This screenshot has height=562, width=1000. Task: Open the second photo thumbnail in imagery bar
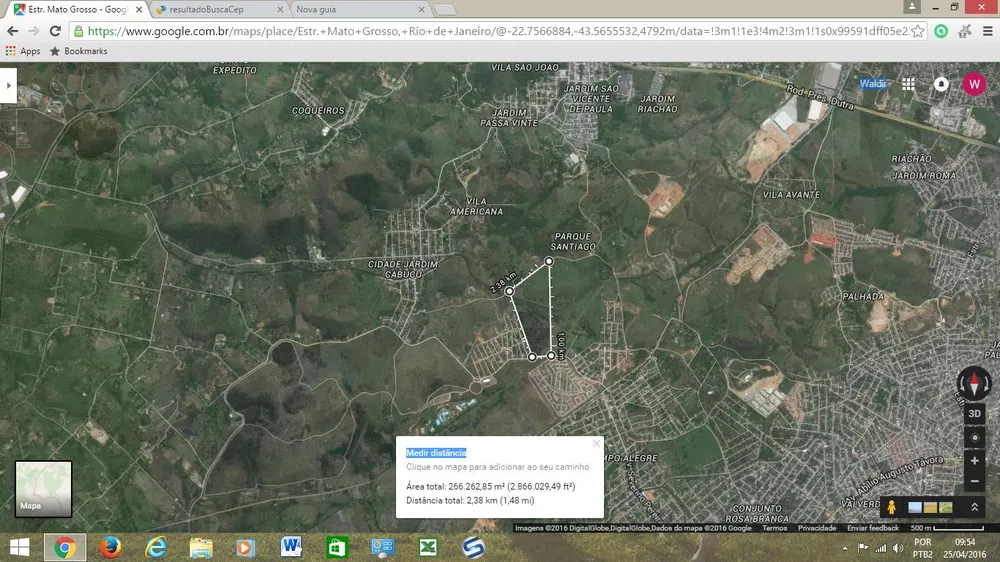930,508
